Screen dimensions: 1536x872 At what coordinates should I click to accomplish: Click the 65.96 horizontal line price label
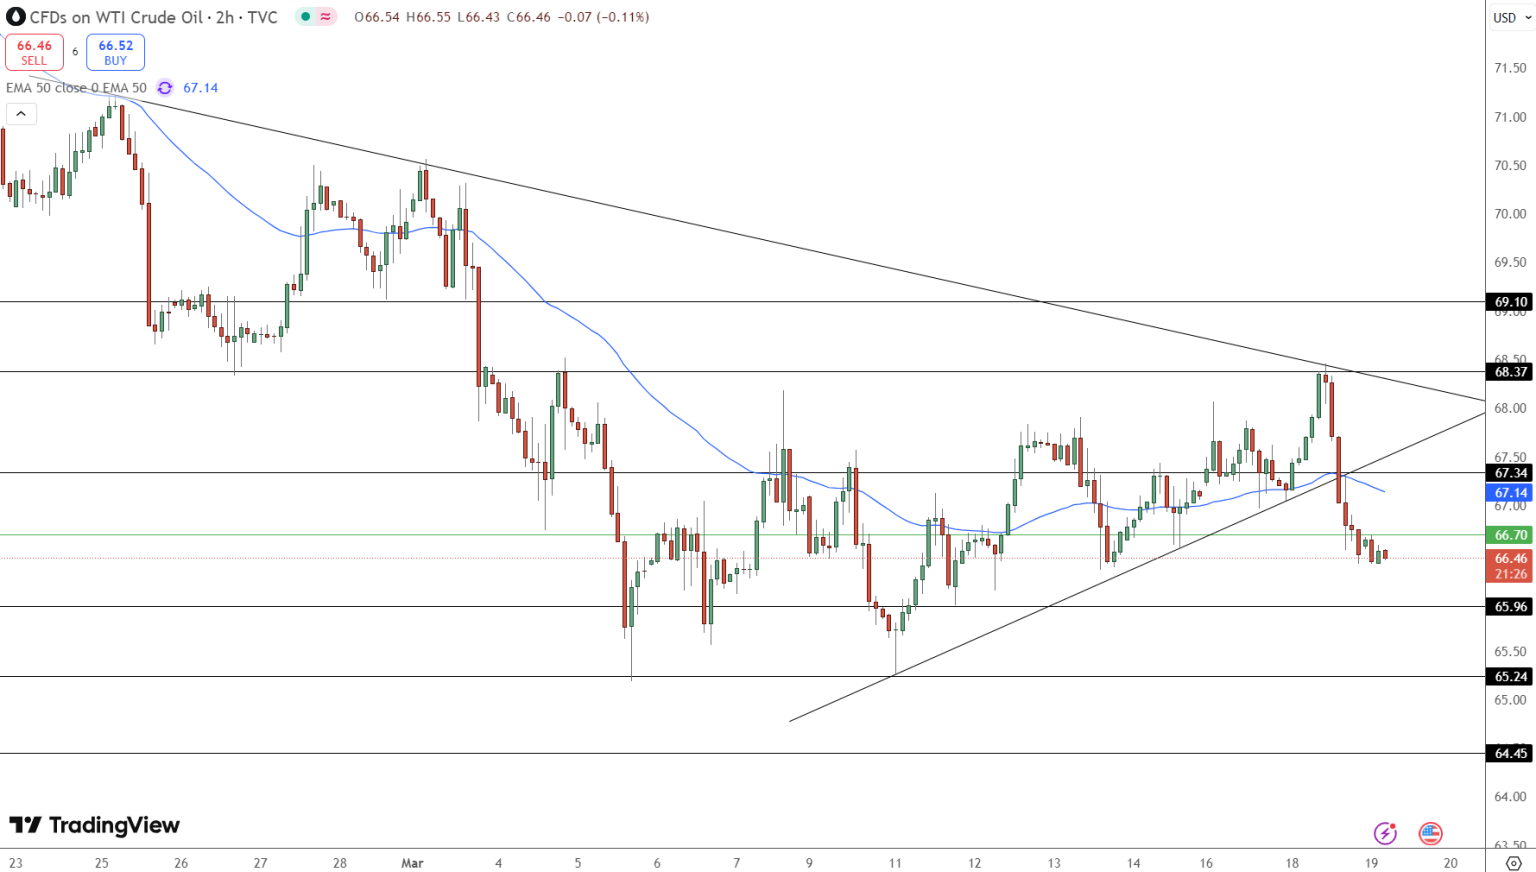point(1511,607)
